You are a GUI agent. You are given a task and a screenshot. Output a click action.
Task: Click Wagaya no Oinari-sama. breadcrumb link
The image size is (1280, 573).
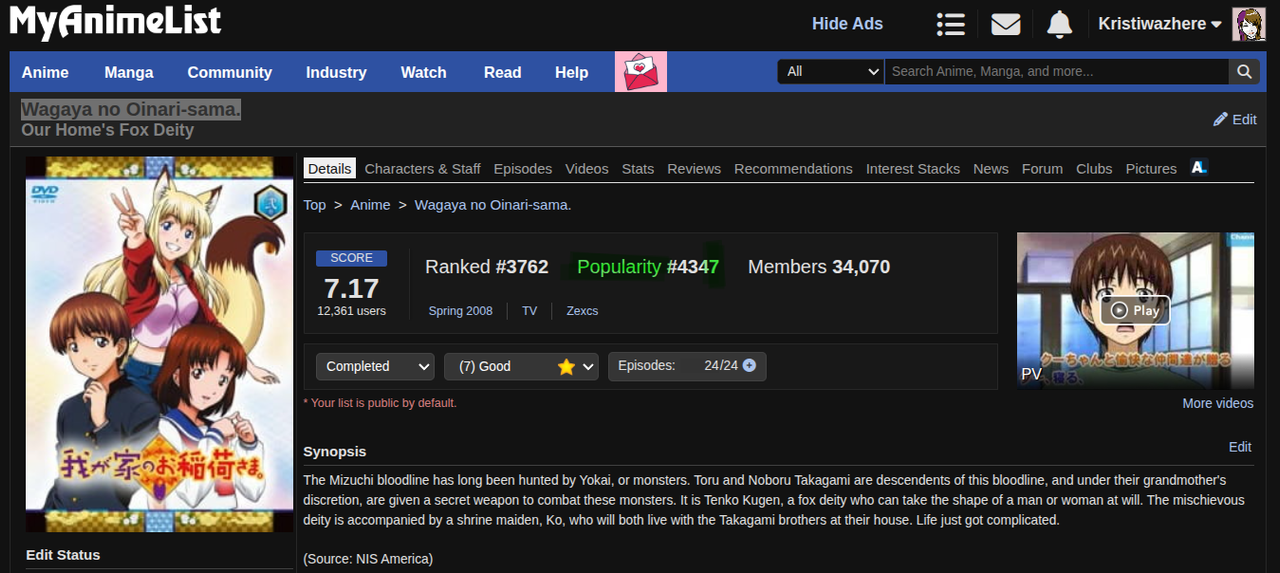493,205
